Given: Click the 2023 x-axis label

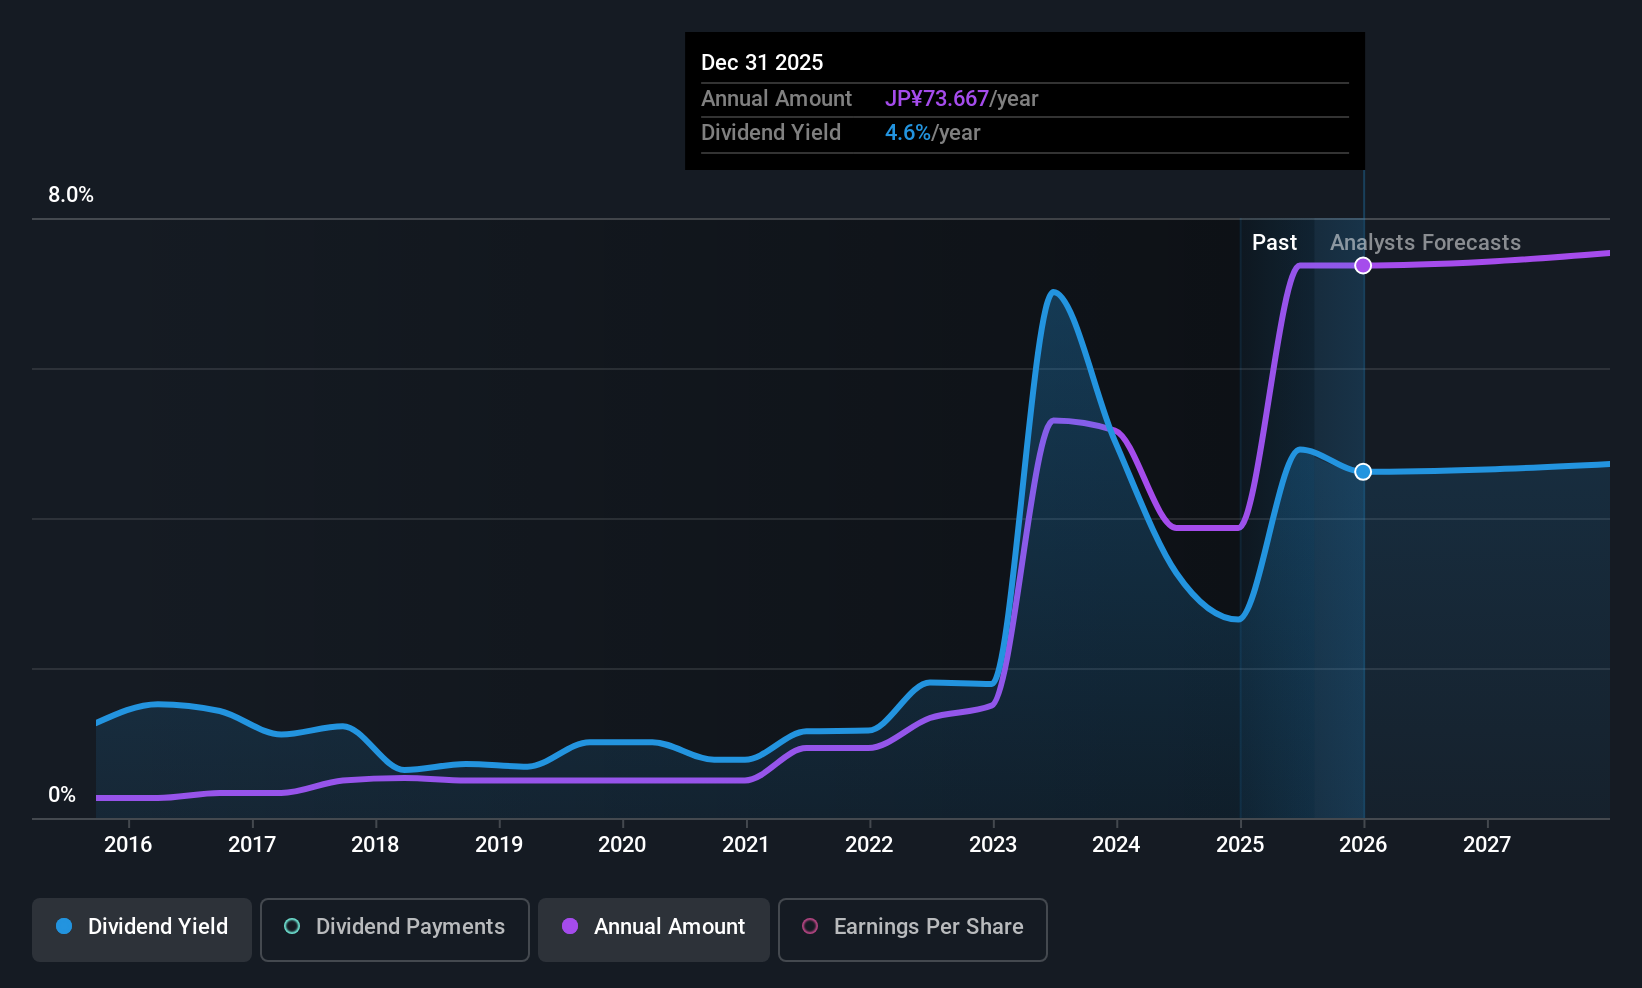Looking at the screenshot, I should coord(993,844).
